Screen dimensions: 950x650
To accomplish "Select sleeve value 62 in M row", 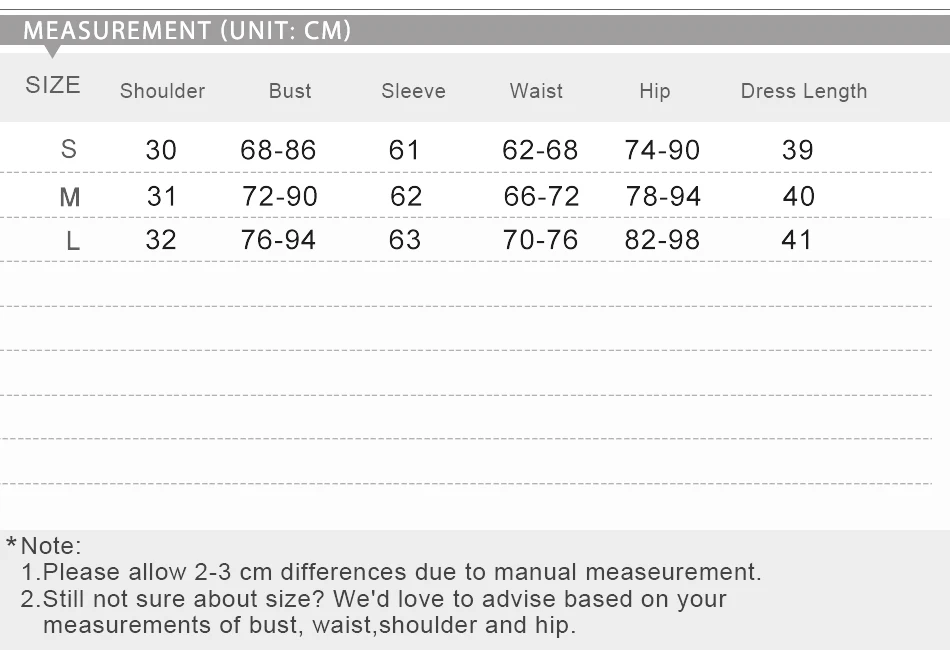I will (406, 196).
